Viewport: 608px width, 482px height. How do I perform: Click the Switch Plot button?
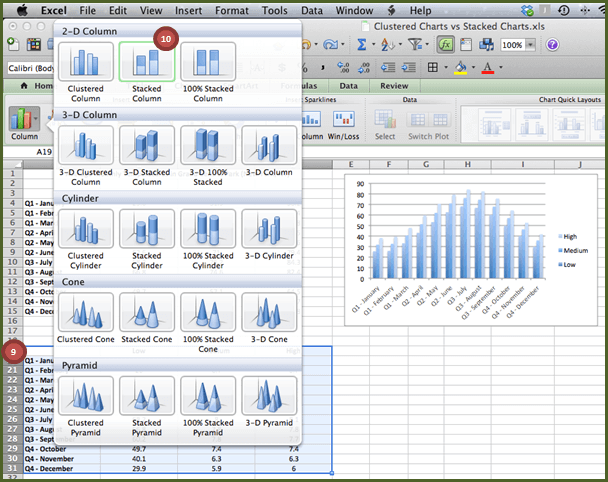pyautogui.click(x=428, y=120)
